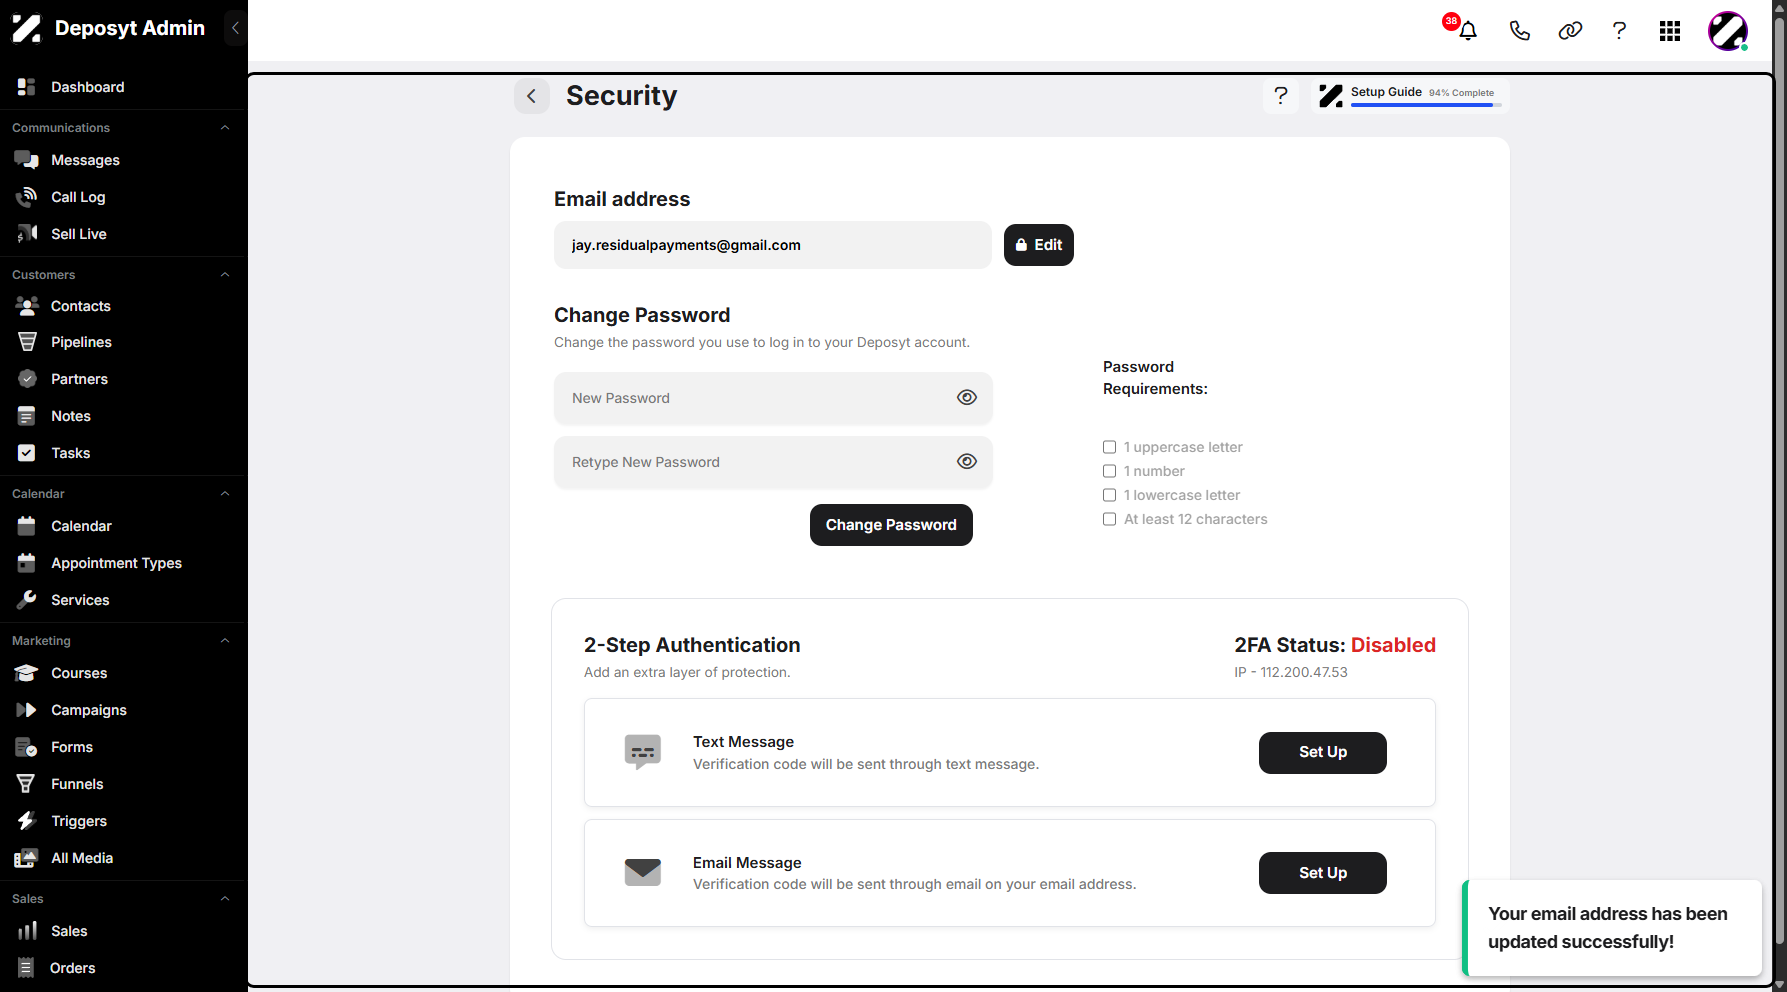Image resolution: width=1787 pixels, height=992 pixels.
Task: Show New Password with eye icon
Action: click(967, 397)
